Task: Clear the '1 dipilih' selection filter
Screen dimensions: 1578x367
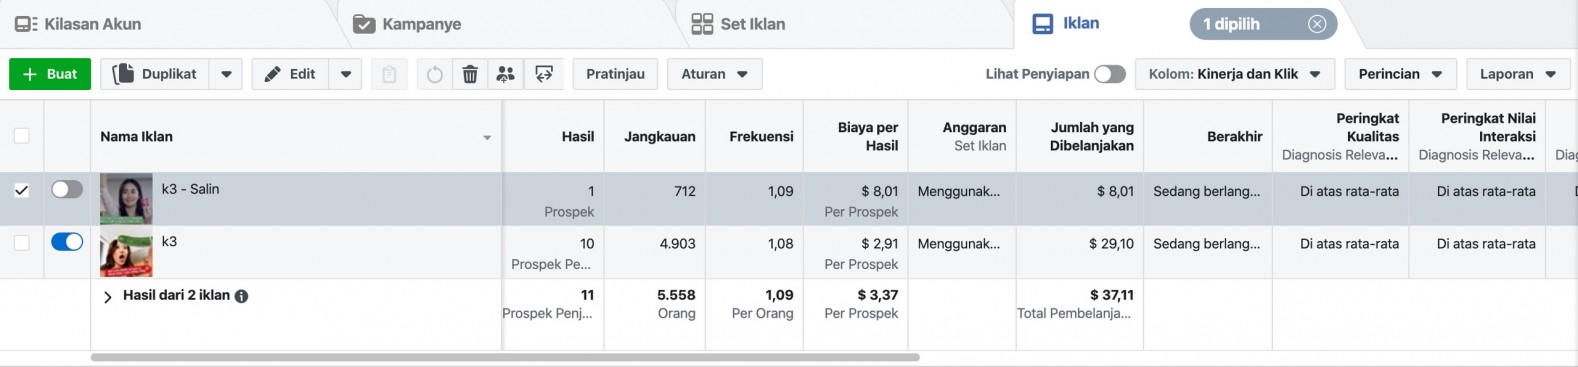Action: (1317, 24)
